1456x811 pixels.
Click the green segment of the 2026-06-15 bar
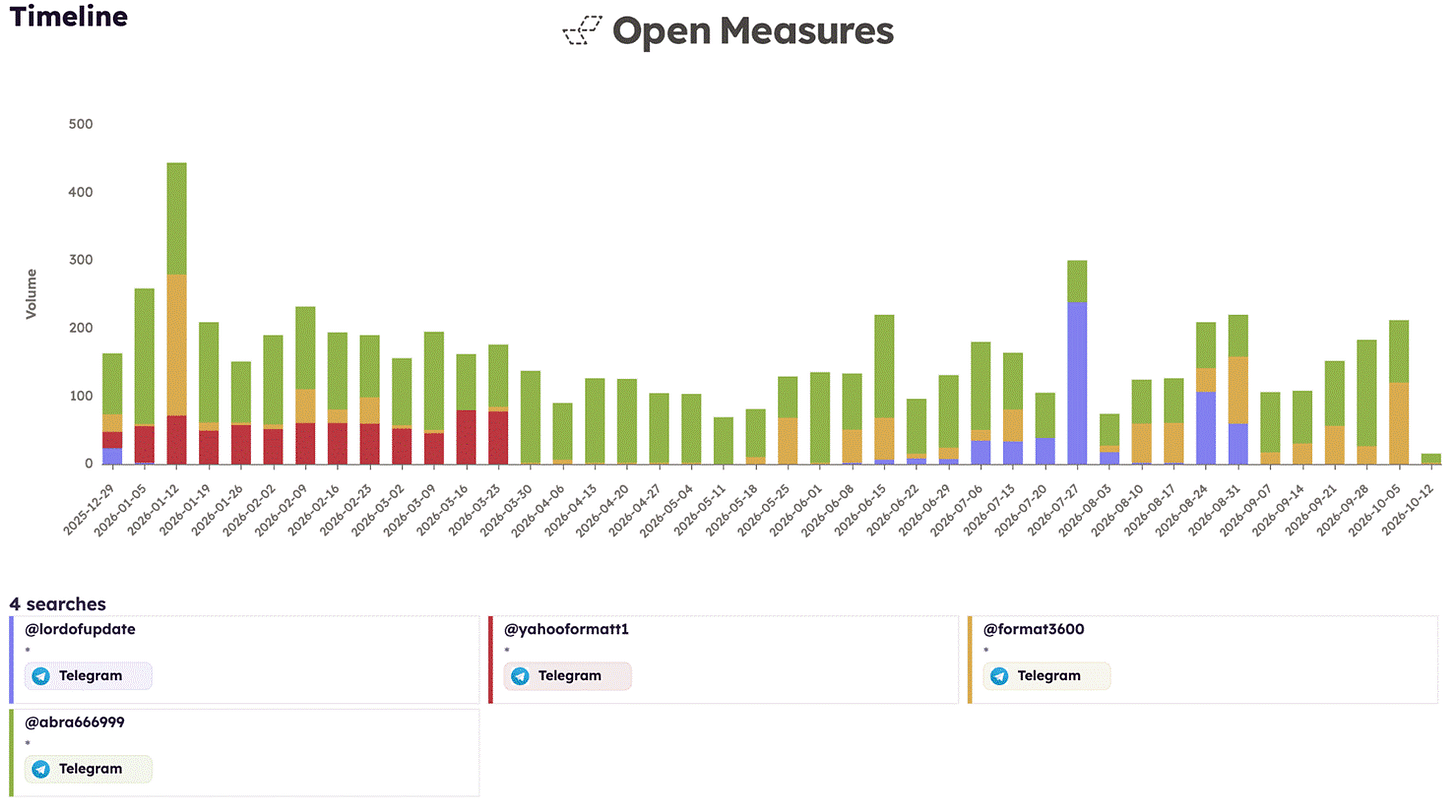tap(884, 367)
